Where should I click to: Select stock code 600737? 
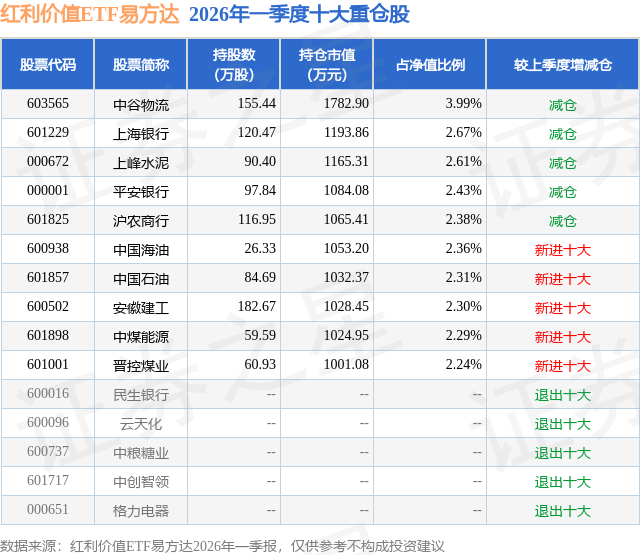[48, 451]
